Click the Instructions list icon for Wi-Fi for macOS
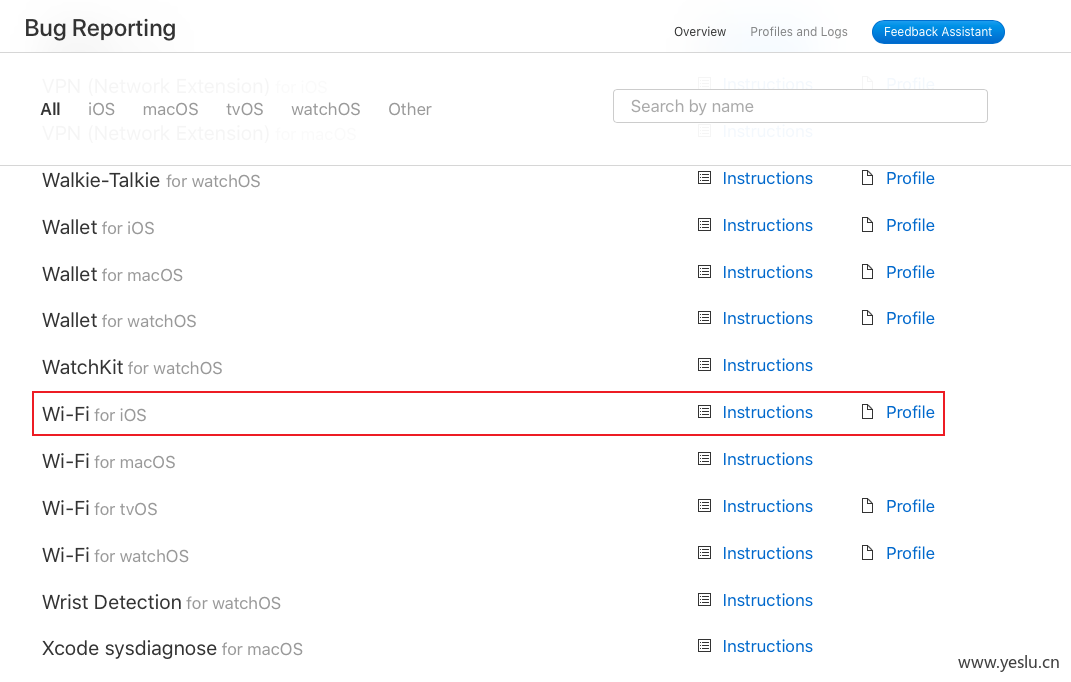The width and height of the screenshot is (1071, 682). coord(704,459)
